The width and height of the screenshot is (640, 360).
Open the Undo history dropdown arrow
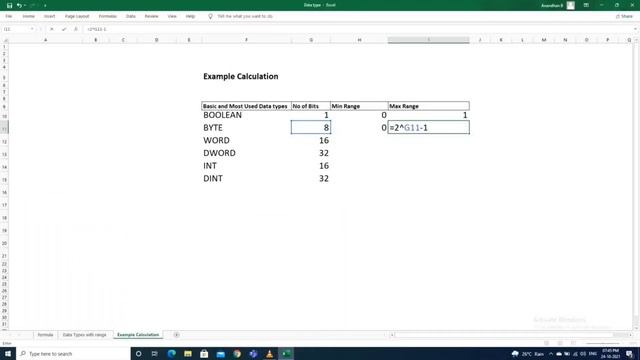24,5
